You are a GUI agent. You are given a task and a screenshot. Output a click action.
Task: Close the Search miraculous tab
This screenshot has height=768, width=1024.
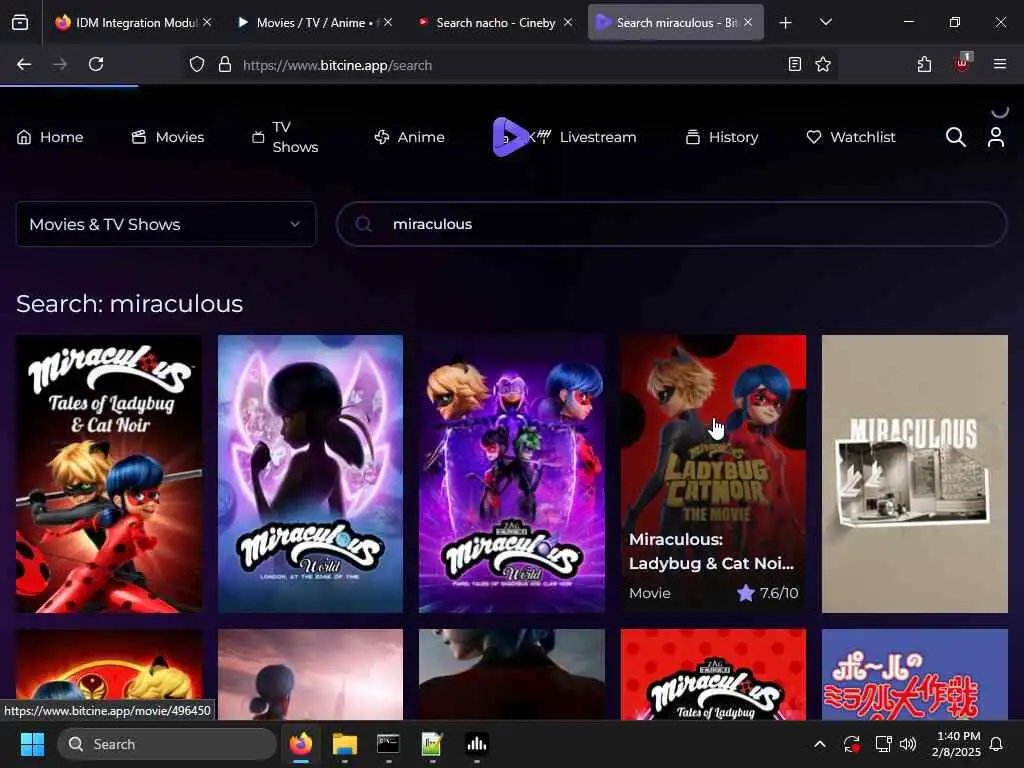(x=748, y=23)
